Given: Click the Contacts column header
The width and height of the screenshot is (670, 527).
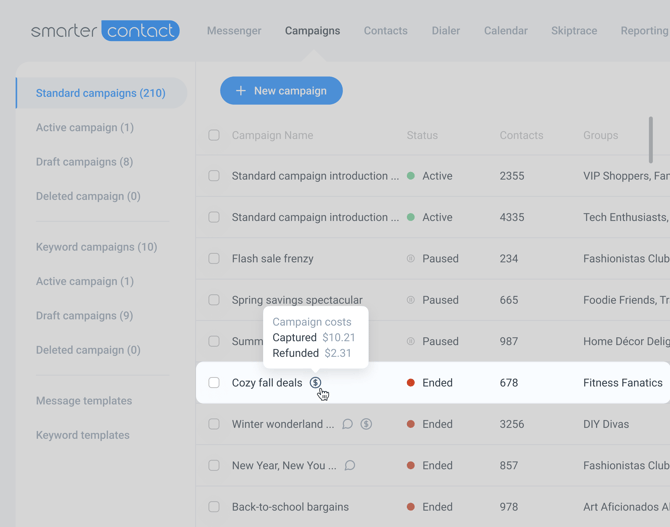Looking at the screenshot, I should pyautogui.click(x=521, y=135).
